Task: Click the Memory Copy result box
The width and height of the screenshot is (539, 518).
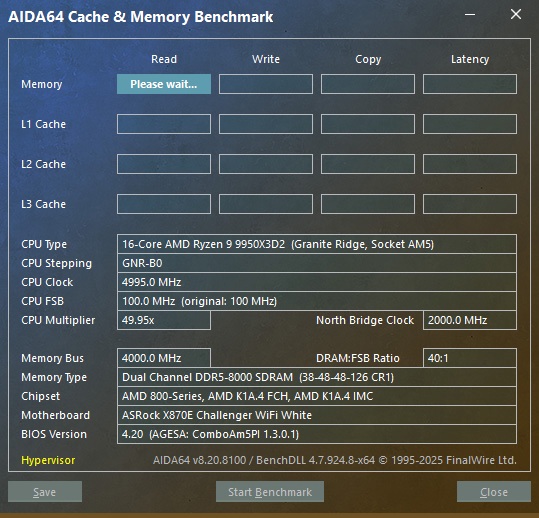Action: tap(368, 84)
